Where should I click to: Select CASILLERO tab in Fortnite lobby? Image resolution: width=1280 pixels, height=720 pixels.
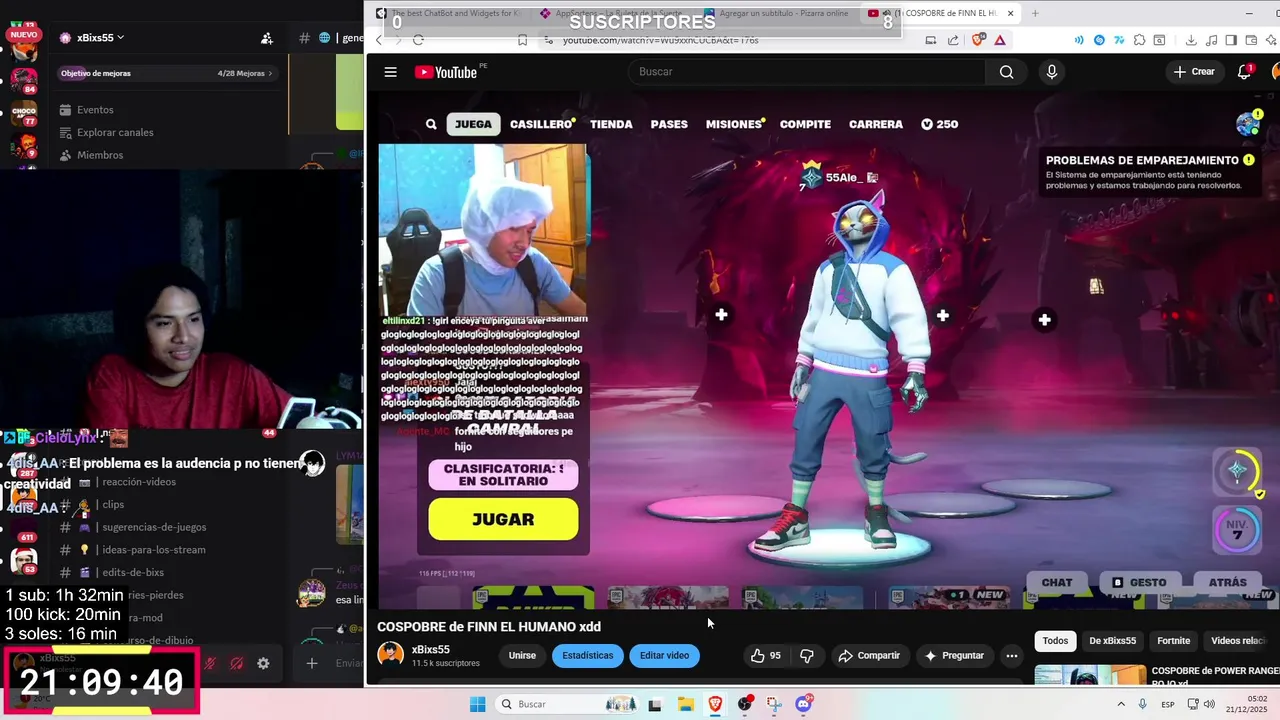(541, 124)
